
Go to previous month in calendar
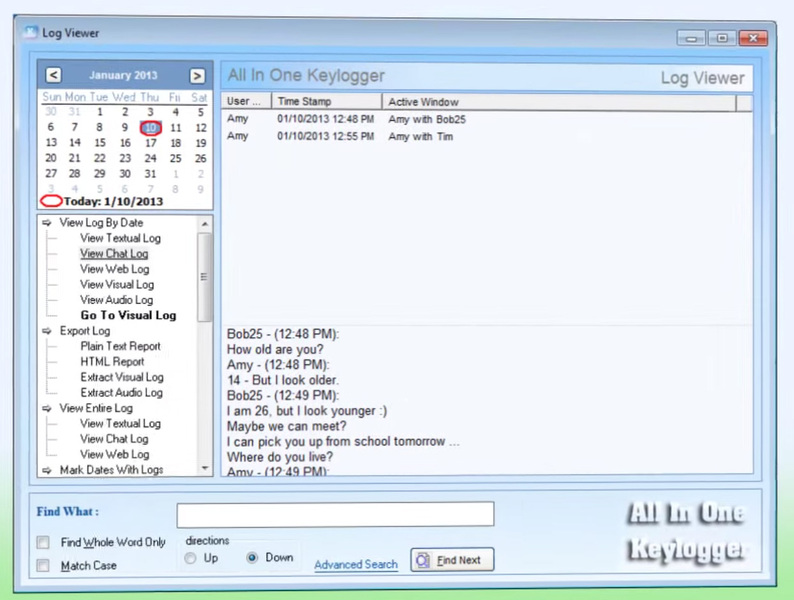coord(53,75)
